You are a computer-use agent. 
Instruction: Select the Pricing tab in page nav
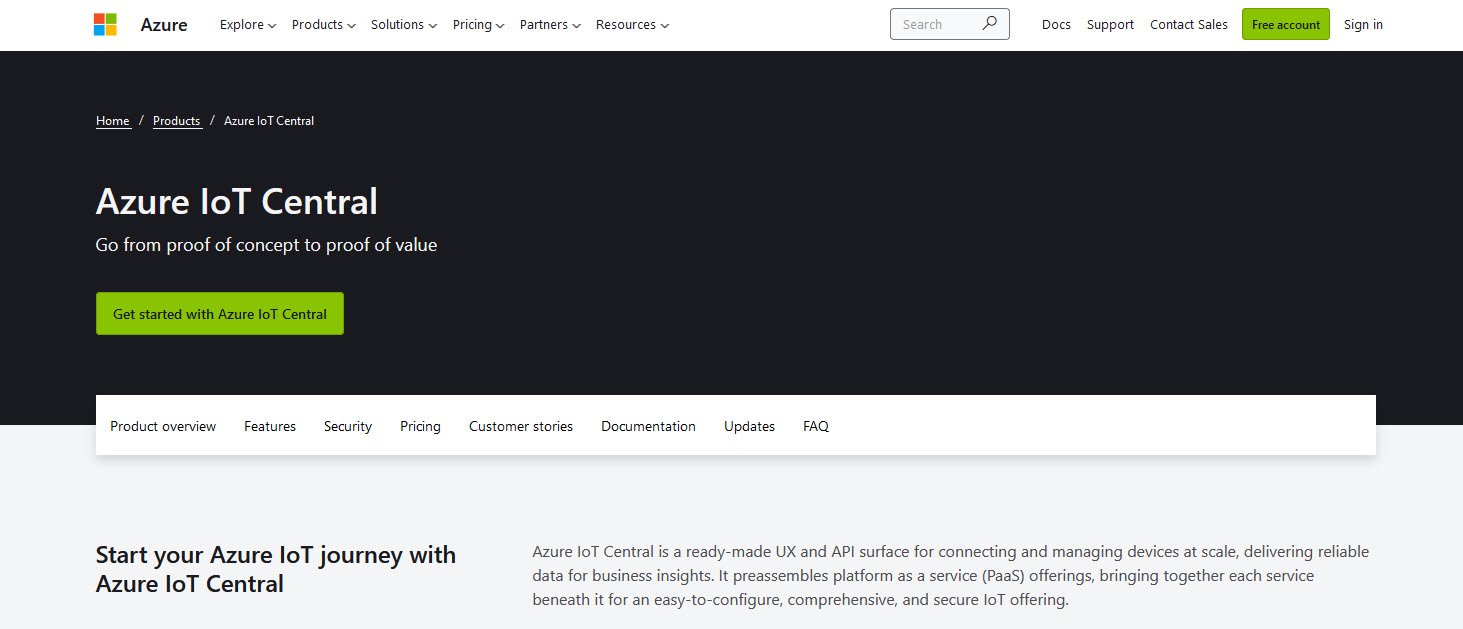tap(420, 426)
